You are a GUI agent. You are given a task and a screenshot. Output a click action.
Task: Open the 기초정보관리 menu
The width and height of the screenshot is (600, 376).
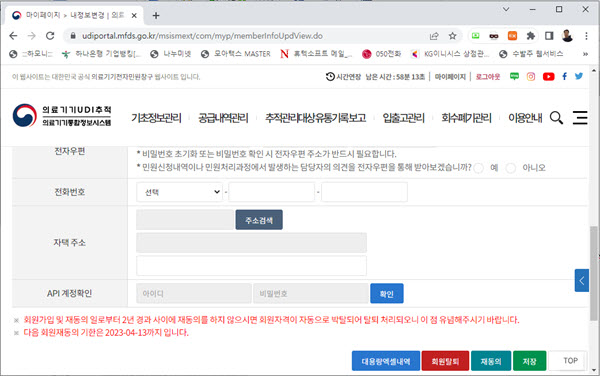156,118
